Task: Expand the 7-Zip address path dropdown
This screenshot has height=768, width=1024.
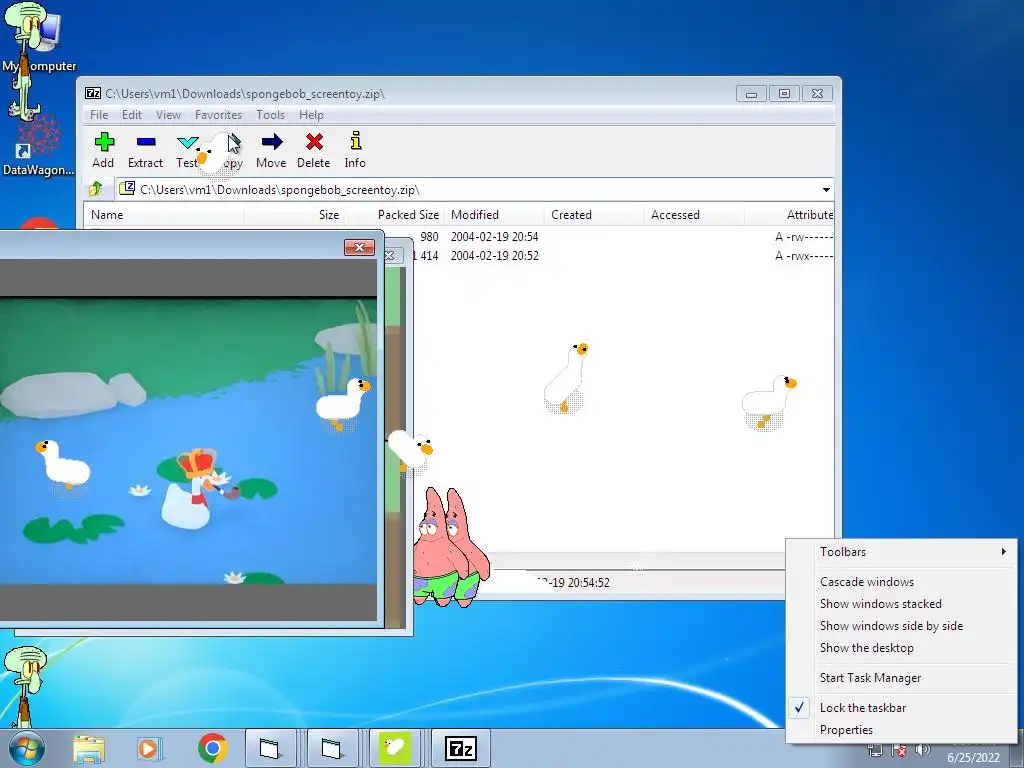Action: tap(826, 190)
